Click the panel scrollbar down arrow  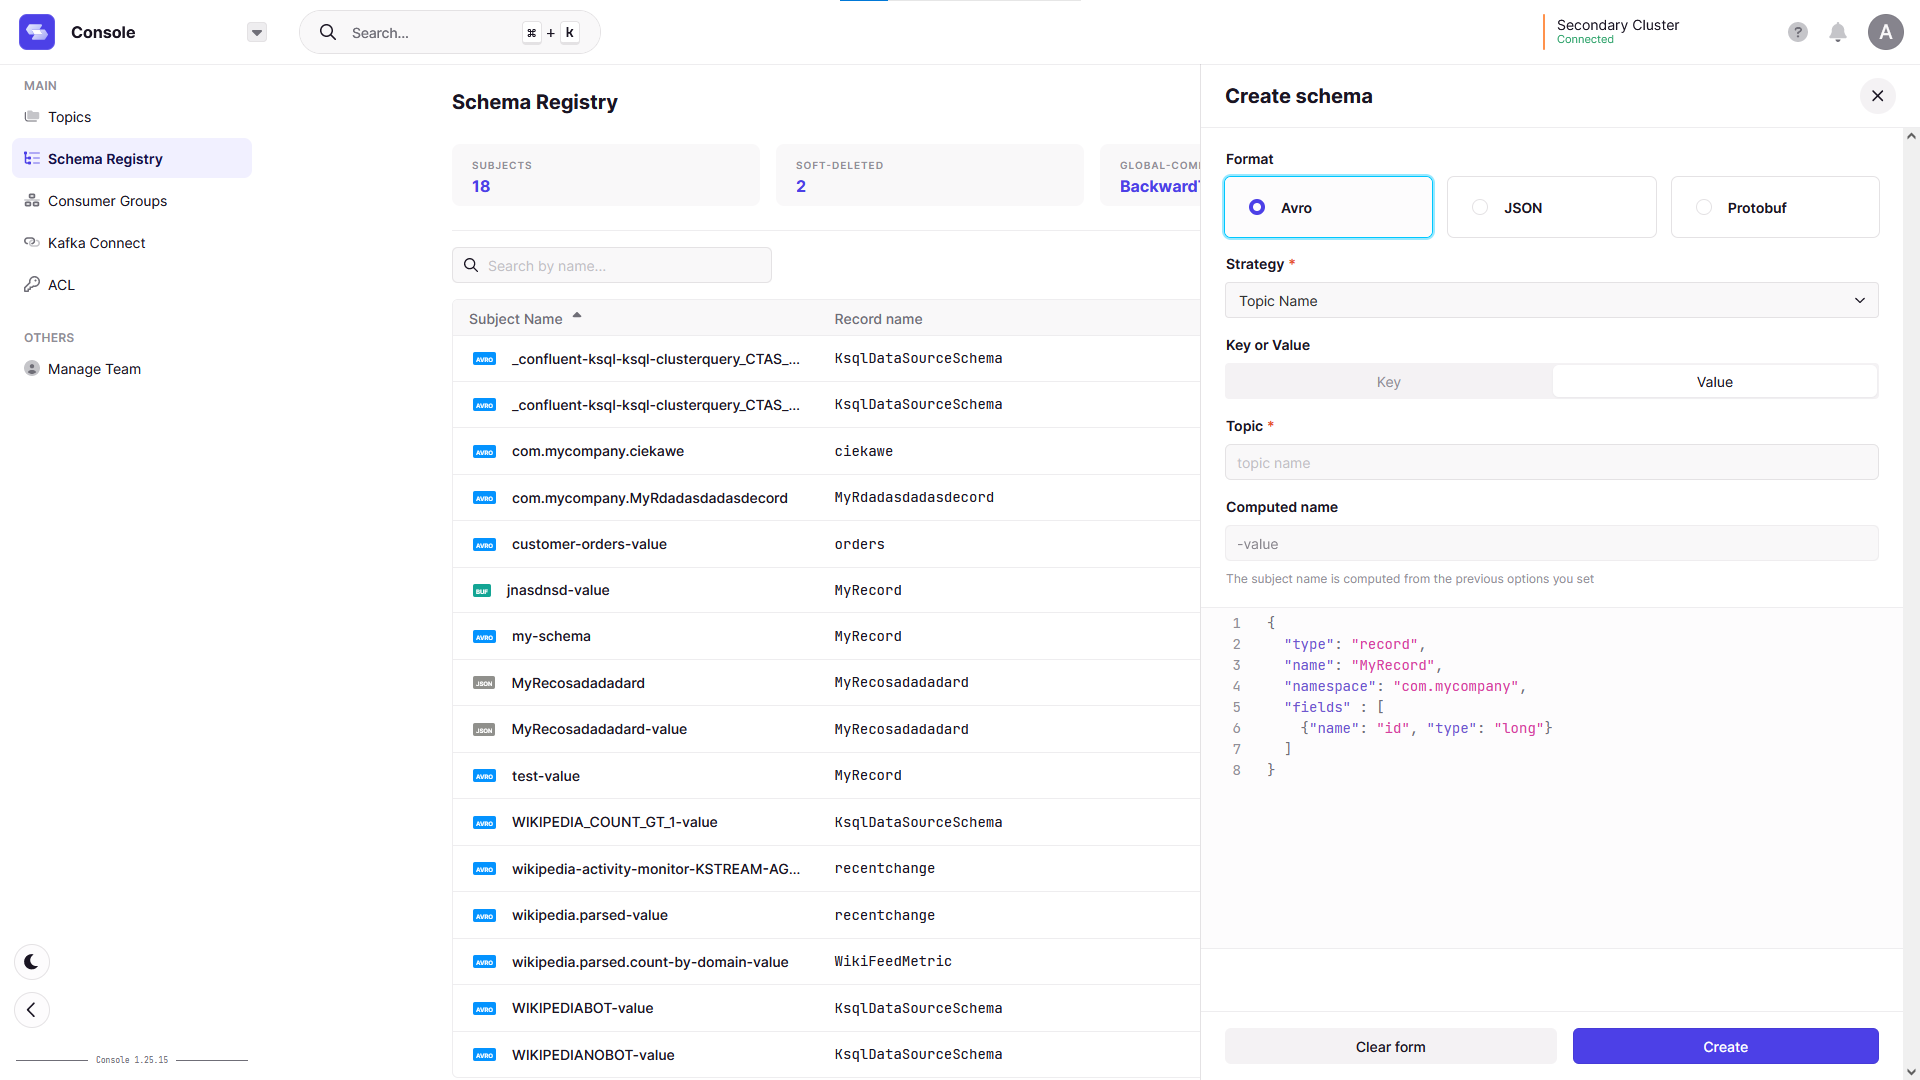(1911, 1072)
